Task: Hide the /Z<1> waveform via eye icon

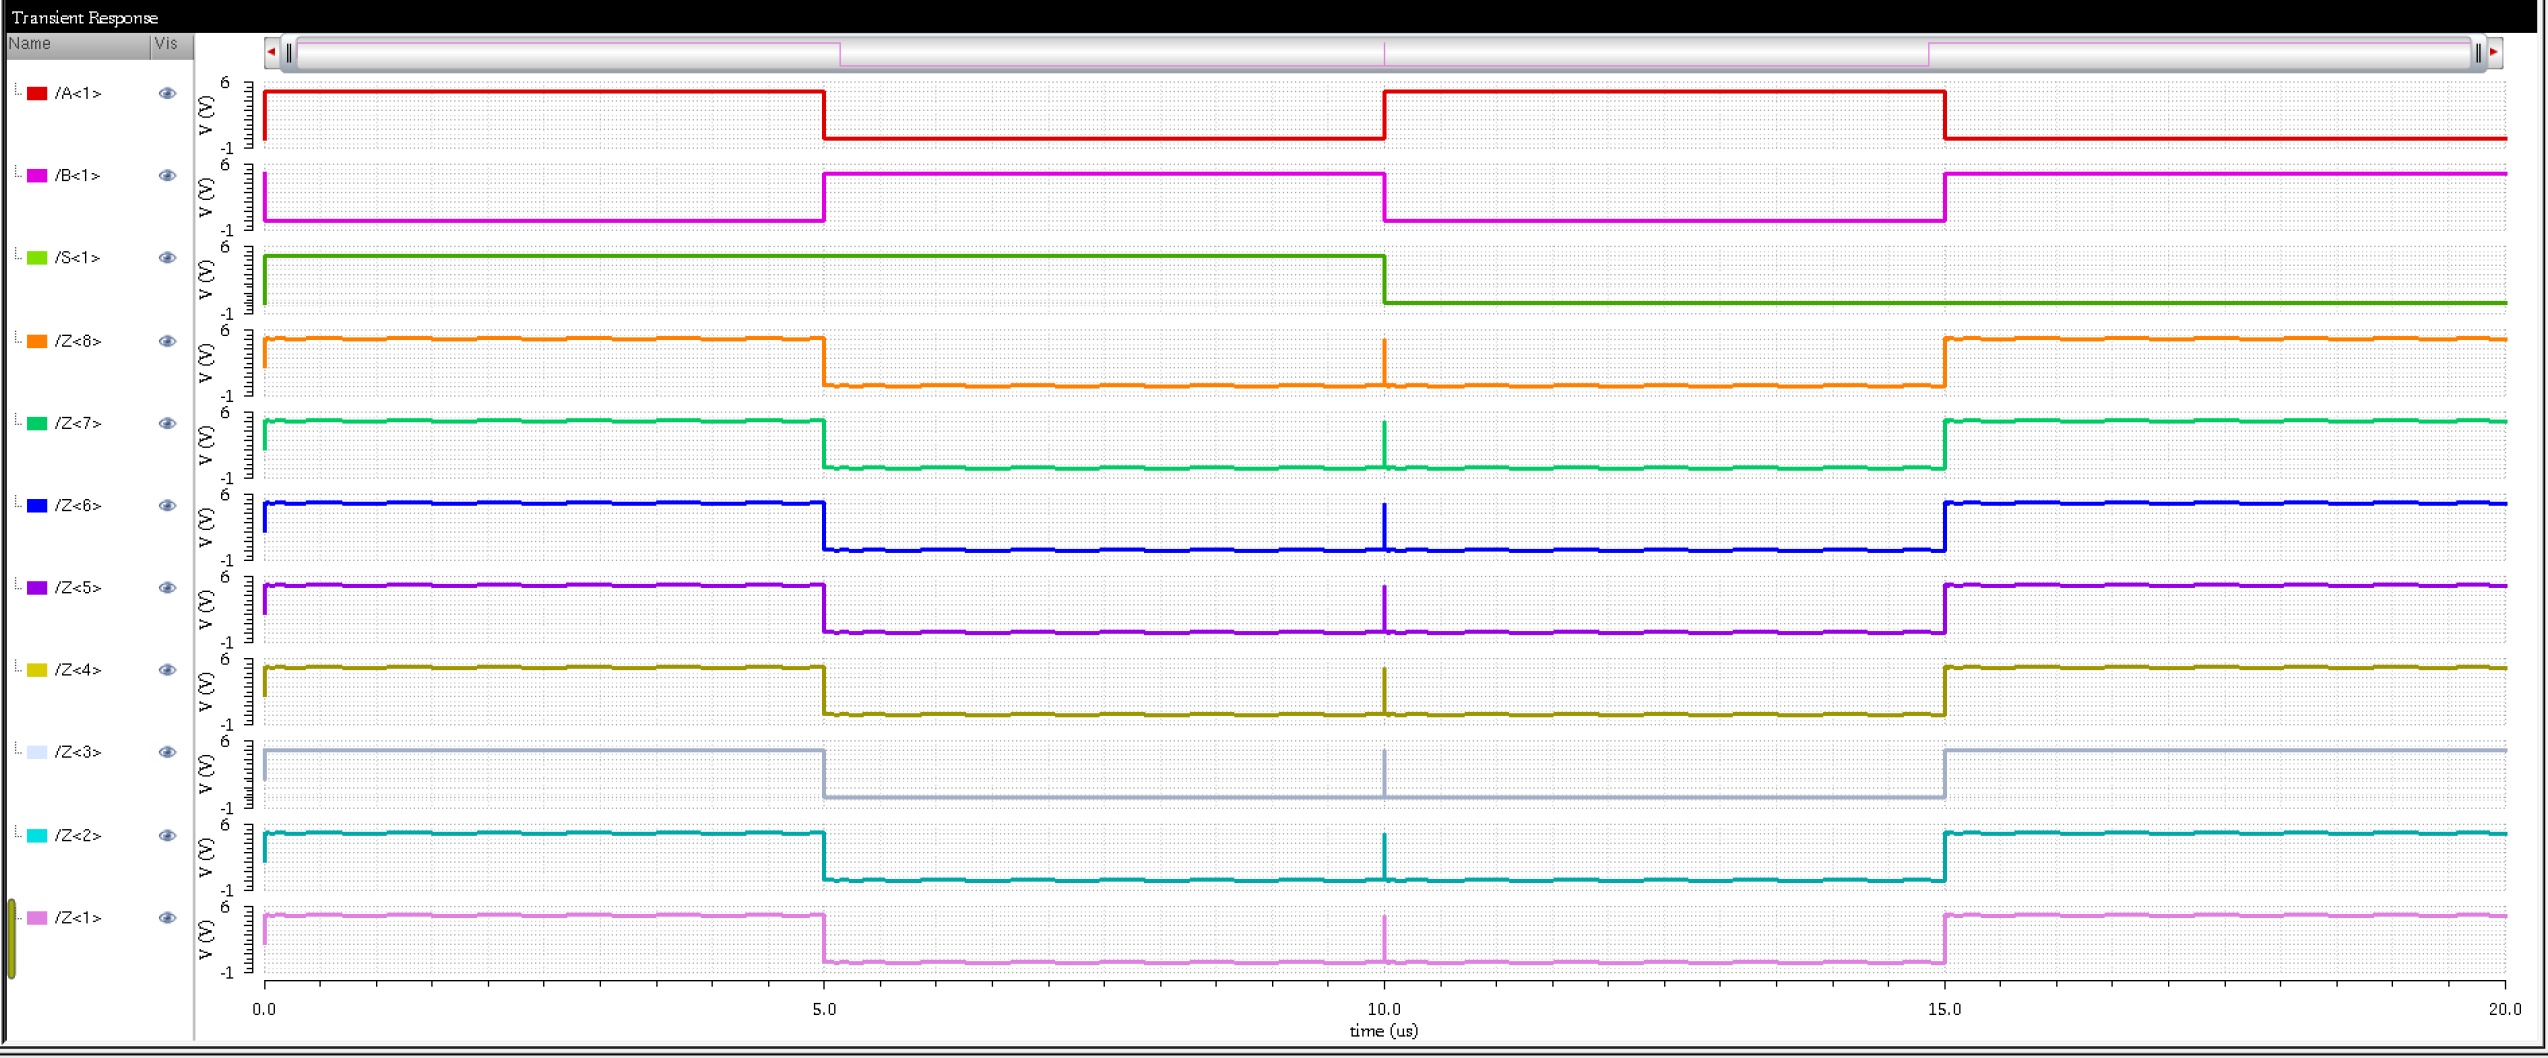Action: tap(167, 917)
